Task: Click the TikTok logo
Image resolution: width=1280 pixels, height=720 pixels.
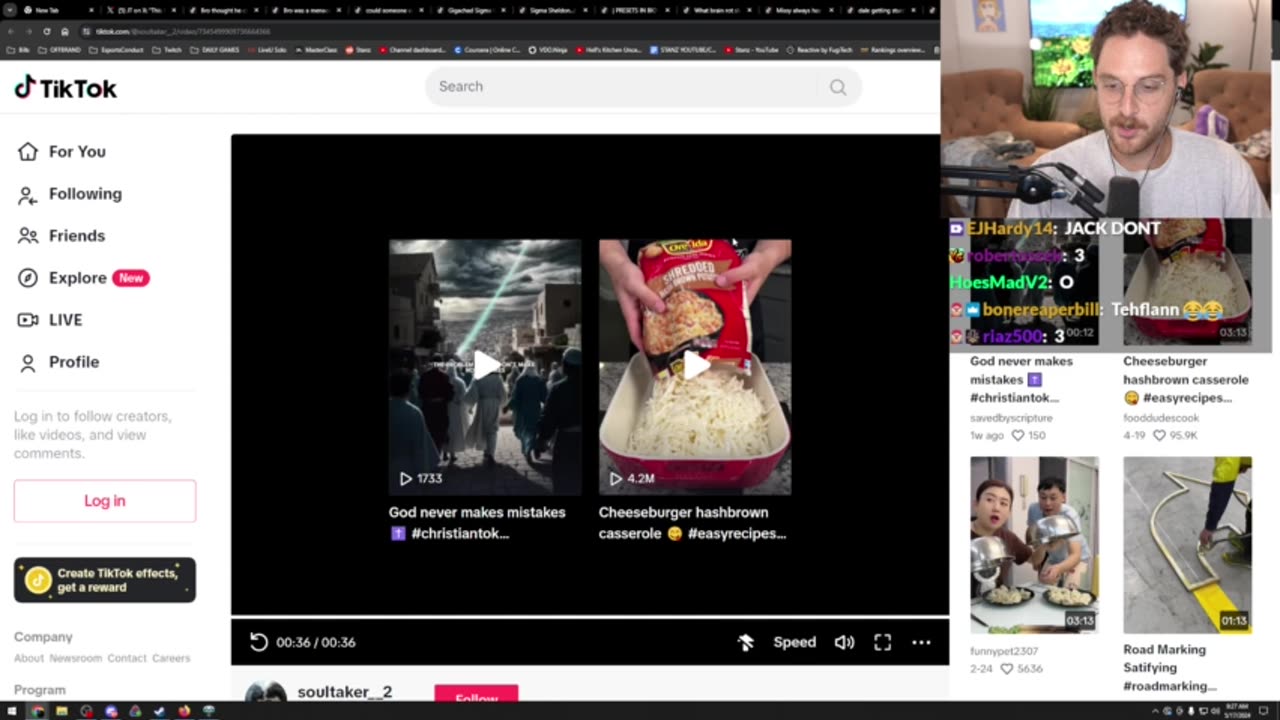Action: [66, 88]
